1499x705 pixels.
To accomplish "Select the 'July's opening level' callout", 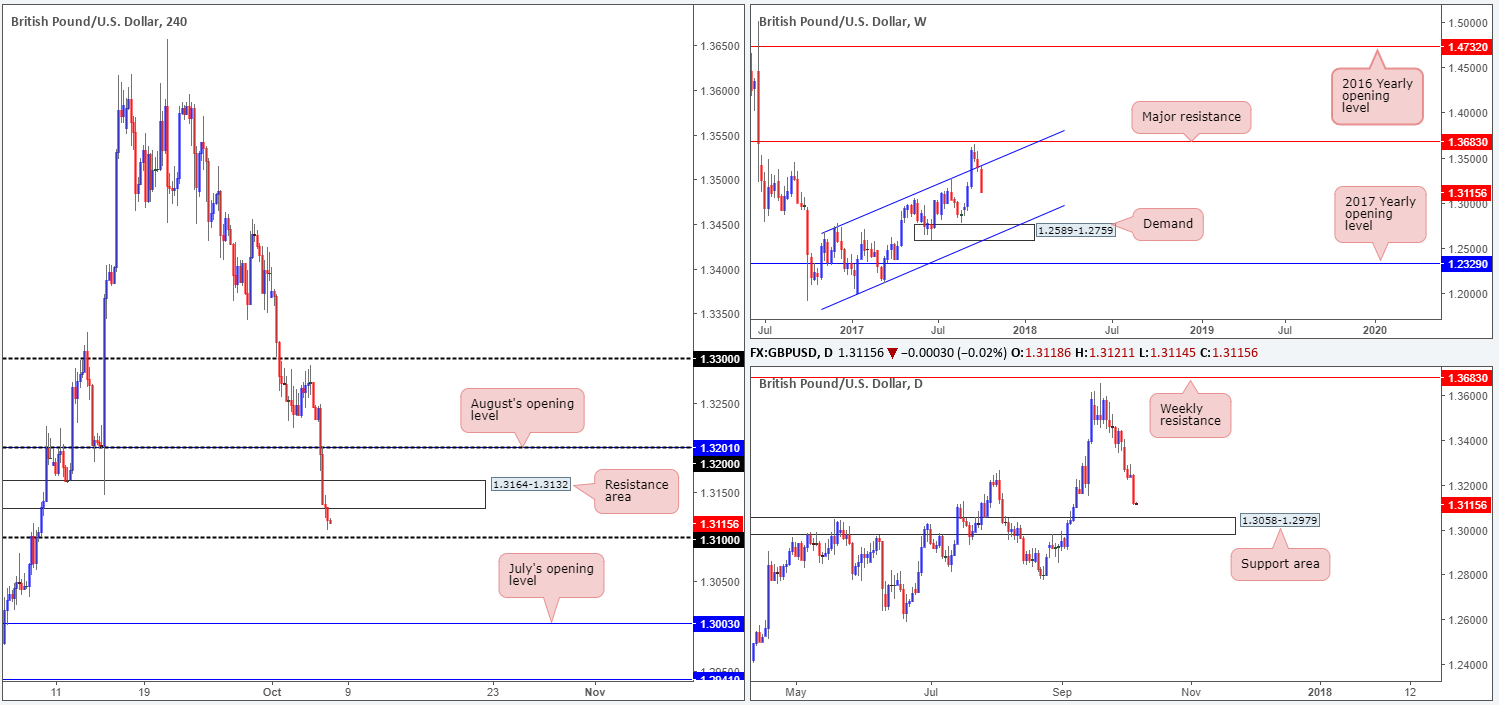I will coord(551,576).
